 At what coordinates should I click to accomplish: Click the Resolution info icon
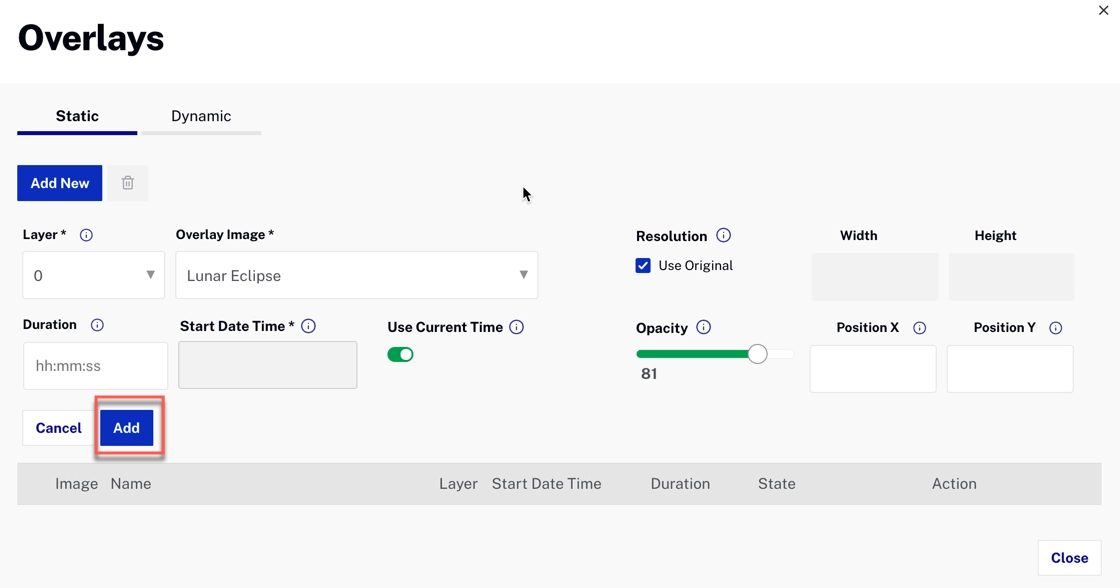(725, 235)
